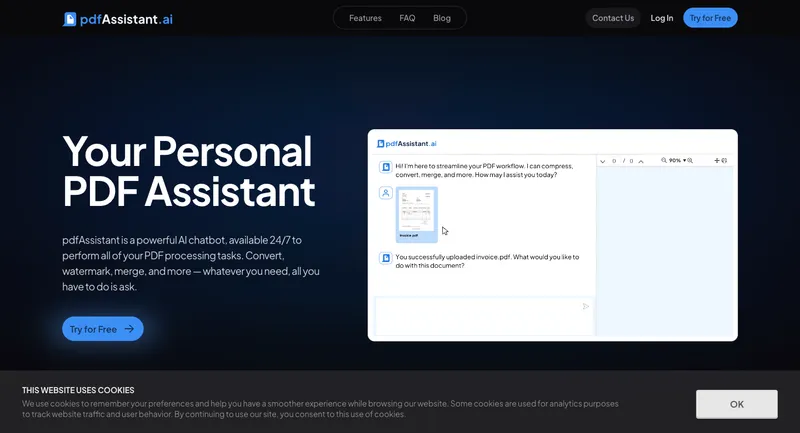800x433 pixels.
Task: Click the pdfAssistant.ai logo inside demo window
Action: click(x=407, y=144)
